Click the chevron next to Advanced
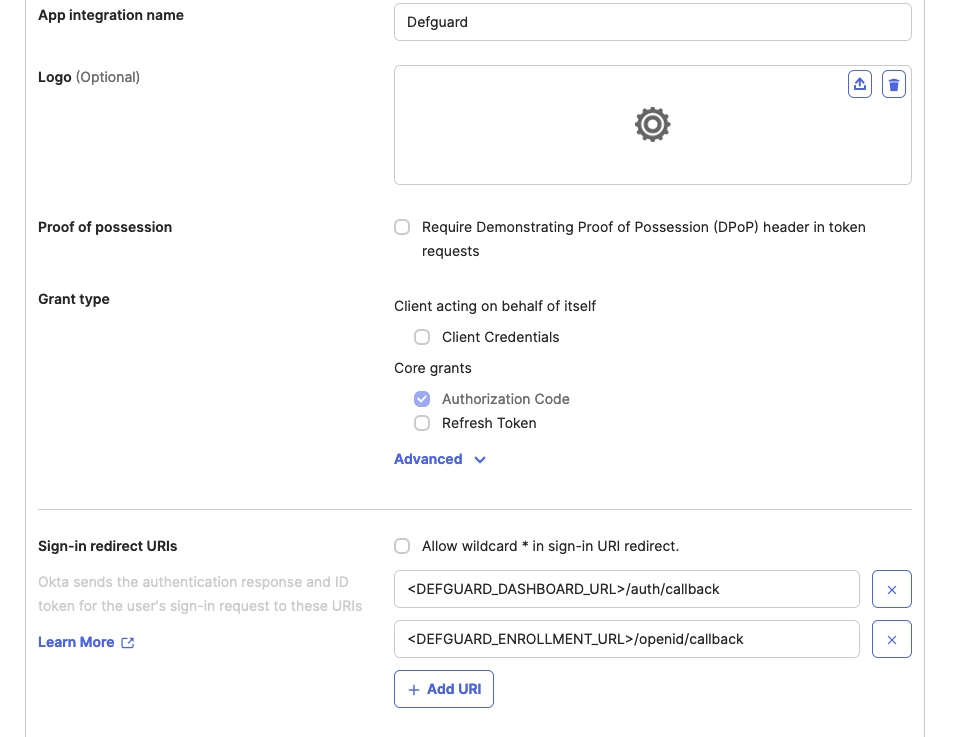 (x=480, y=460)
